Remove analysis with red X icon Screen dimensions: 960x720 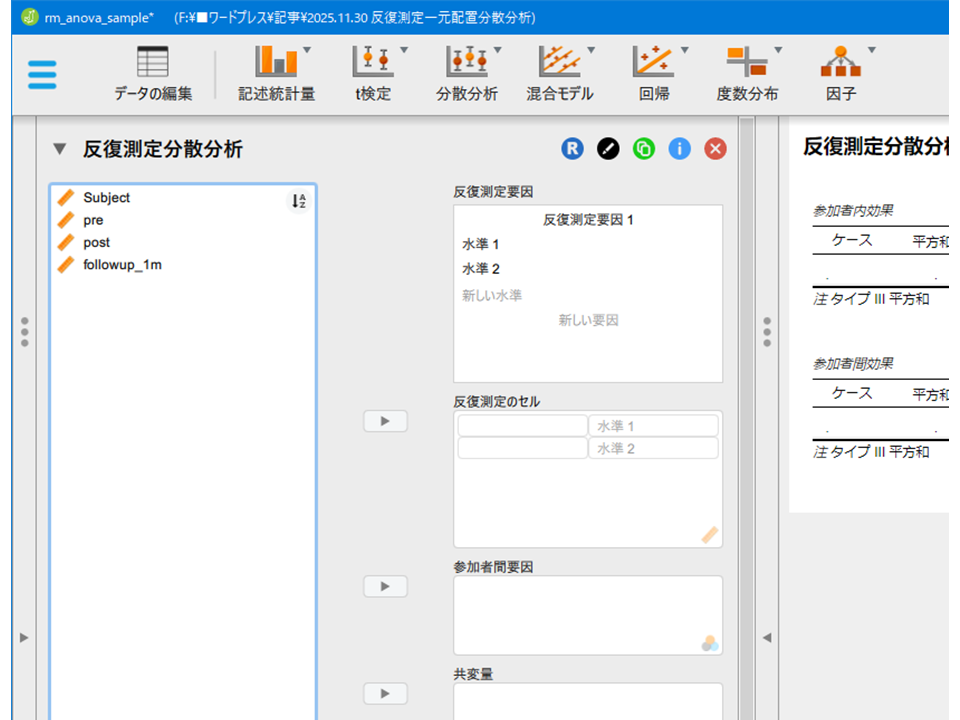tap(715, 149)
